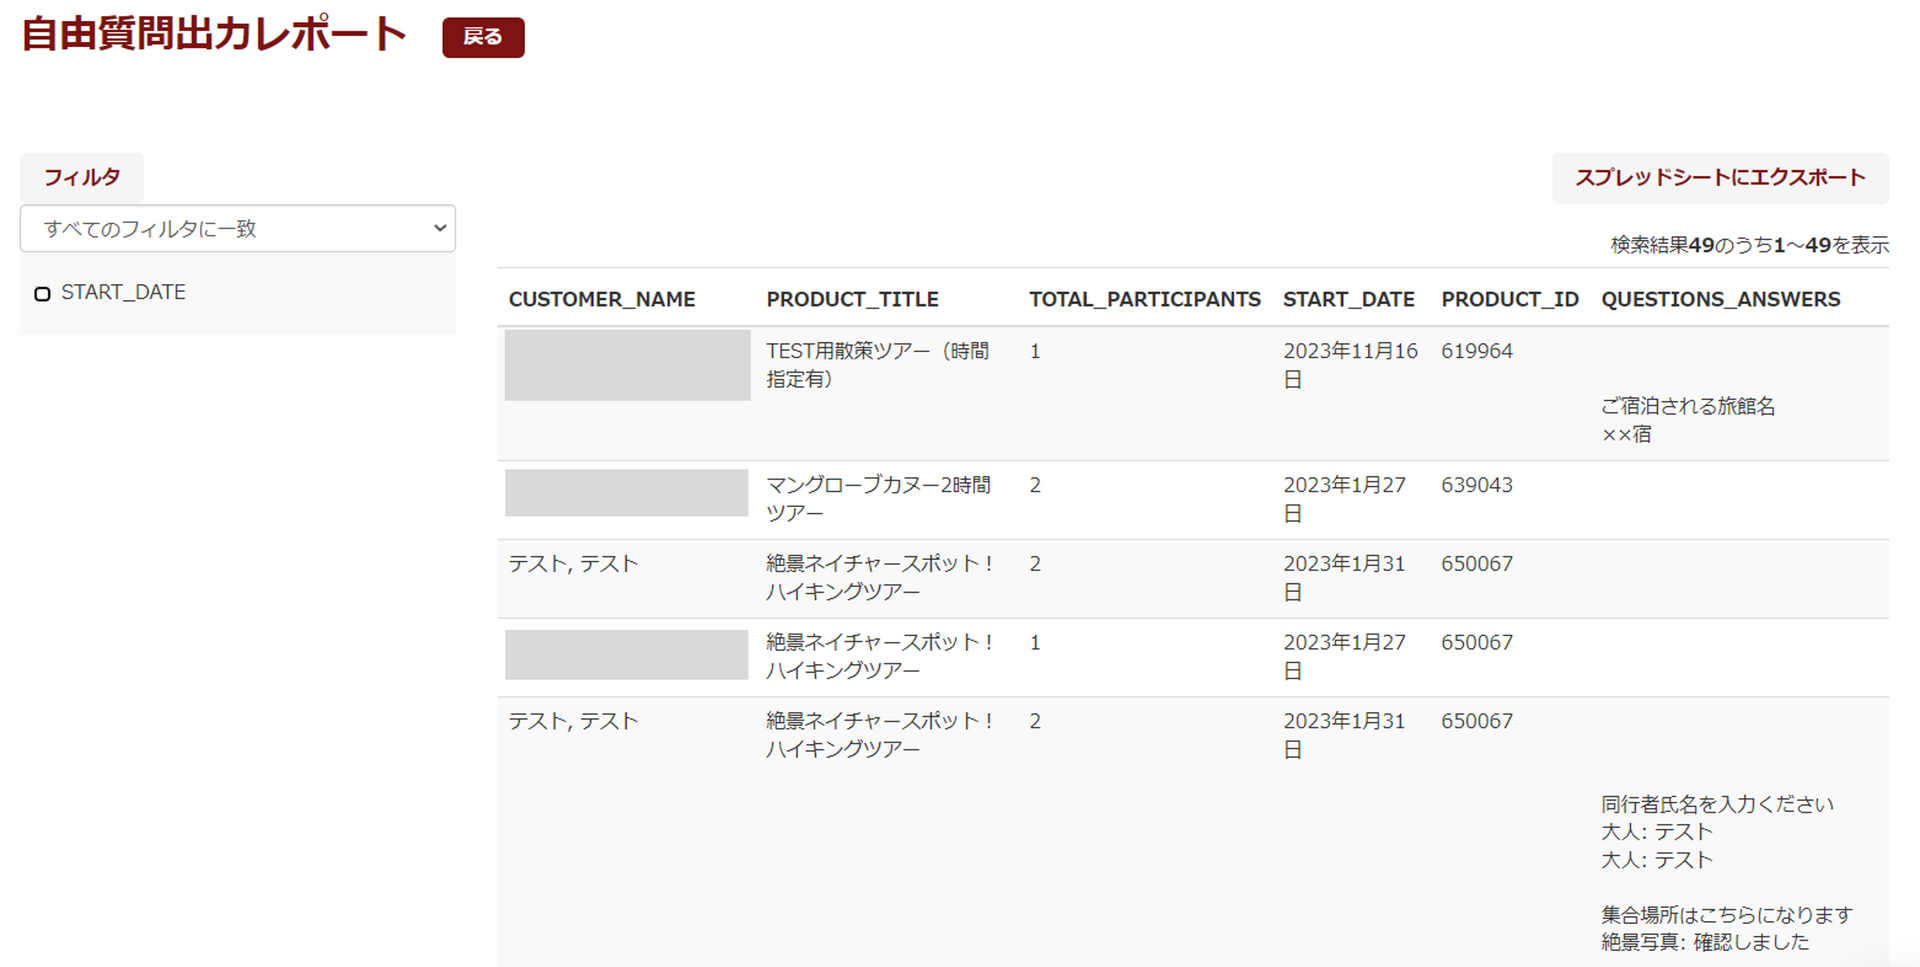Image resolution: width=1920 pixels, height=967 pixels.
Task: Sort by PRODUCT_TITLE column header
Action: tap(852, 299)
